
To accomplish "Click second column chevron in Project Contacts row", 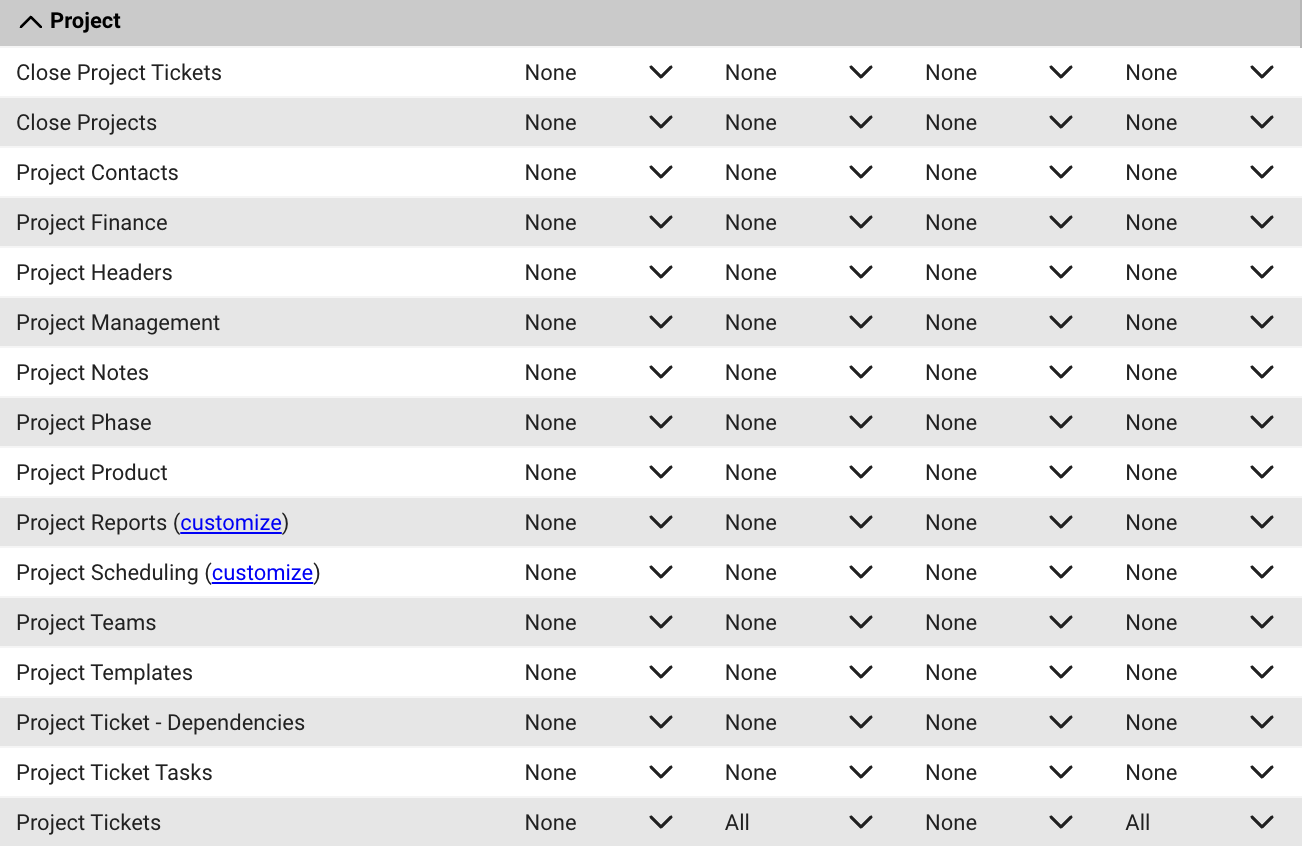I will pos(861,173).
